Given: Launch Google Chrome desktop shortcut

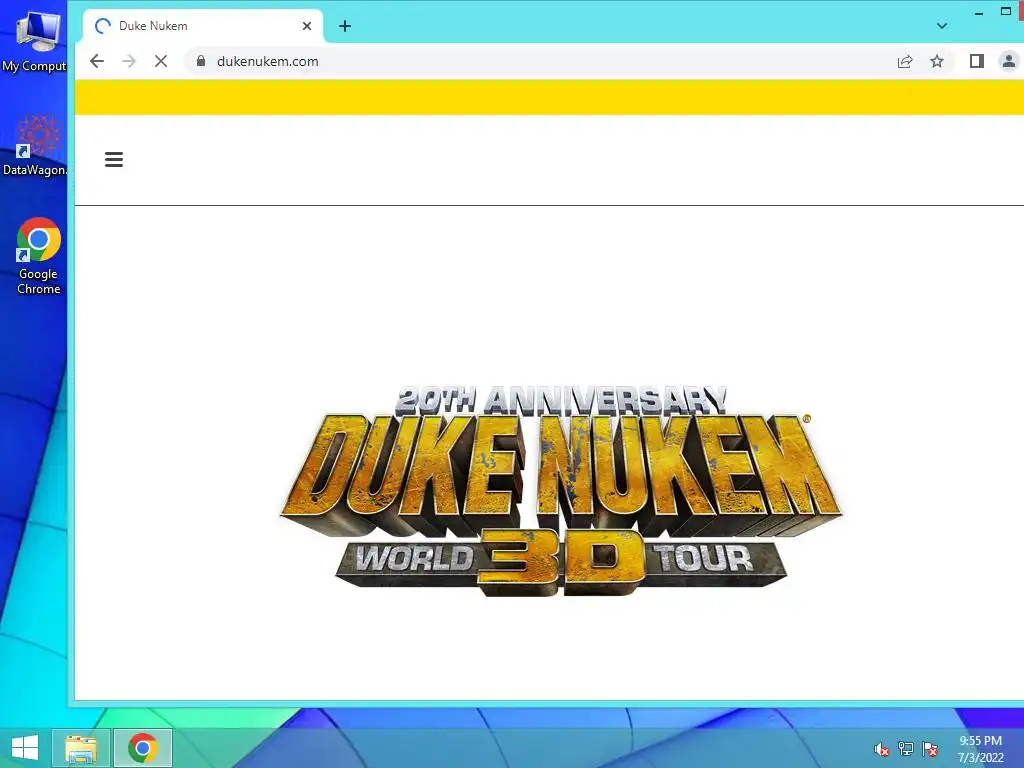Looking at the screenshot, I should point(38,256).
